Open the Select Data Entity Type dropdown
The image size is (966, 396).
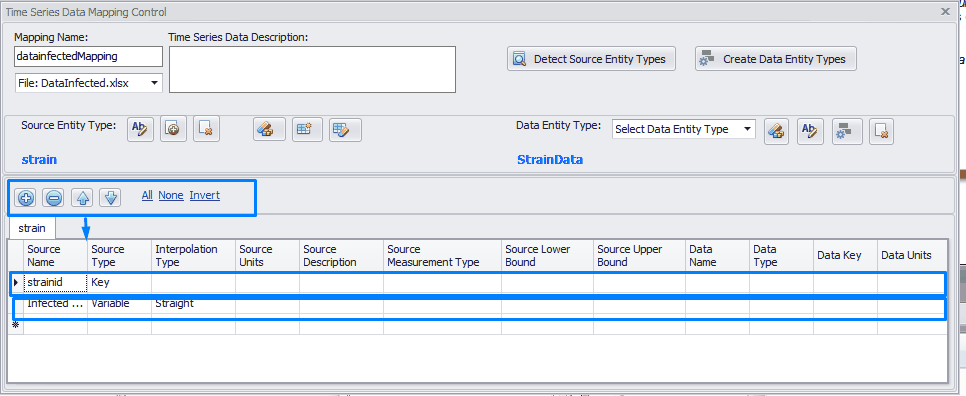pos(684,129)
